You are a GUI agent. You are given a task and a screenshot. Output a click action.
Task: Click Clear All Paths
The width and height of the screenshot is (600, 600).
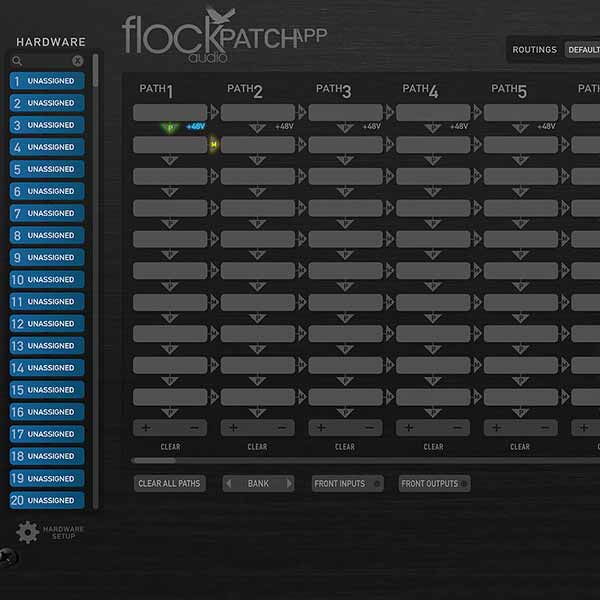tap(170, 484)
